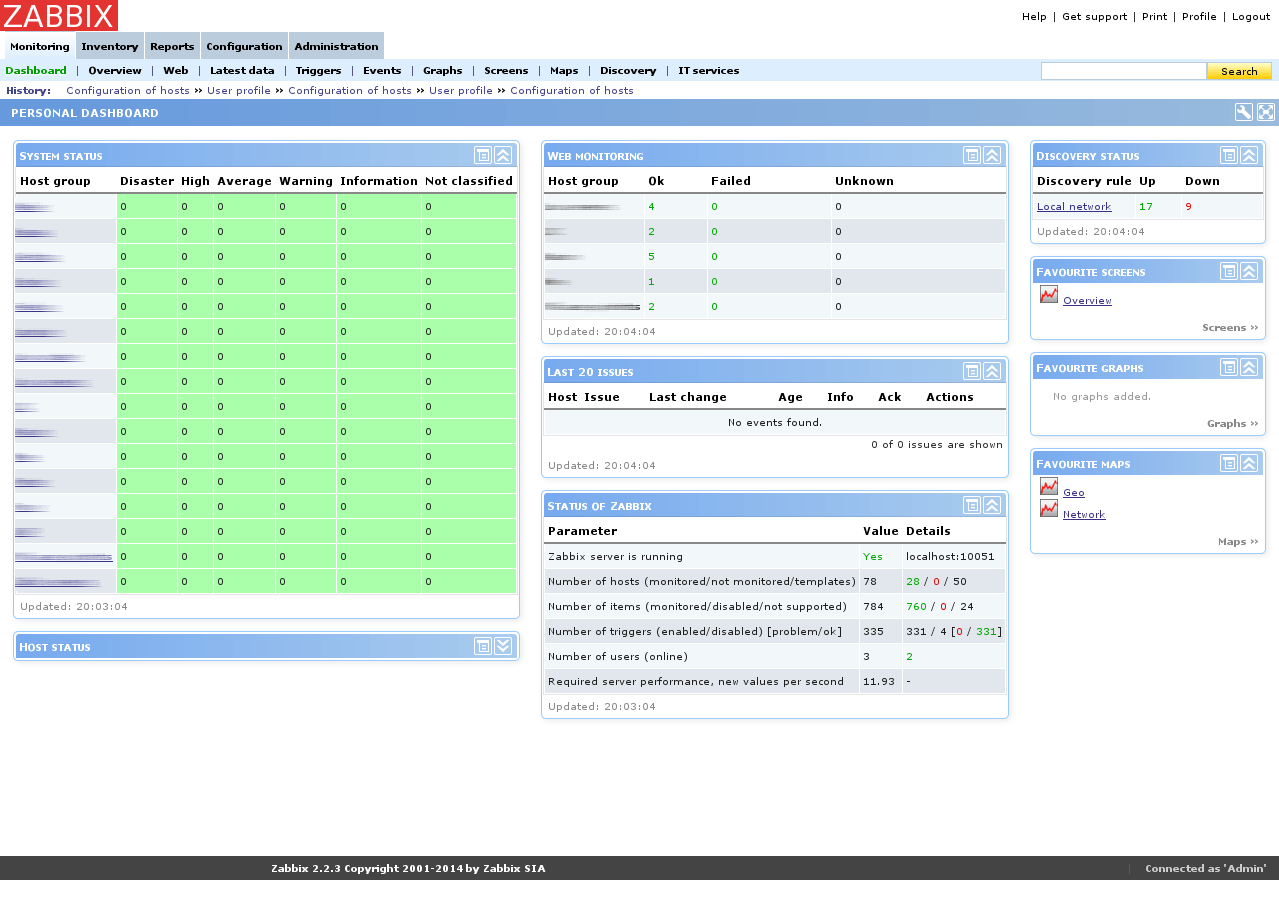Collapse the System status widget

503,155
